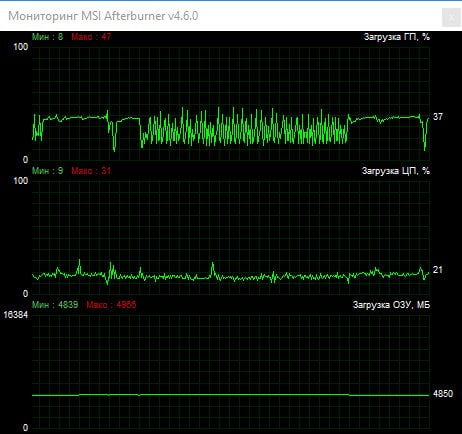Close the MSI Afterburner monitoring window
Image resolution: width=462 pixels, height=434 pixels.
[451, 17]
